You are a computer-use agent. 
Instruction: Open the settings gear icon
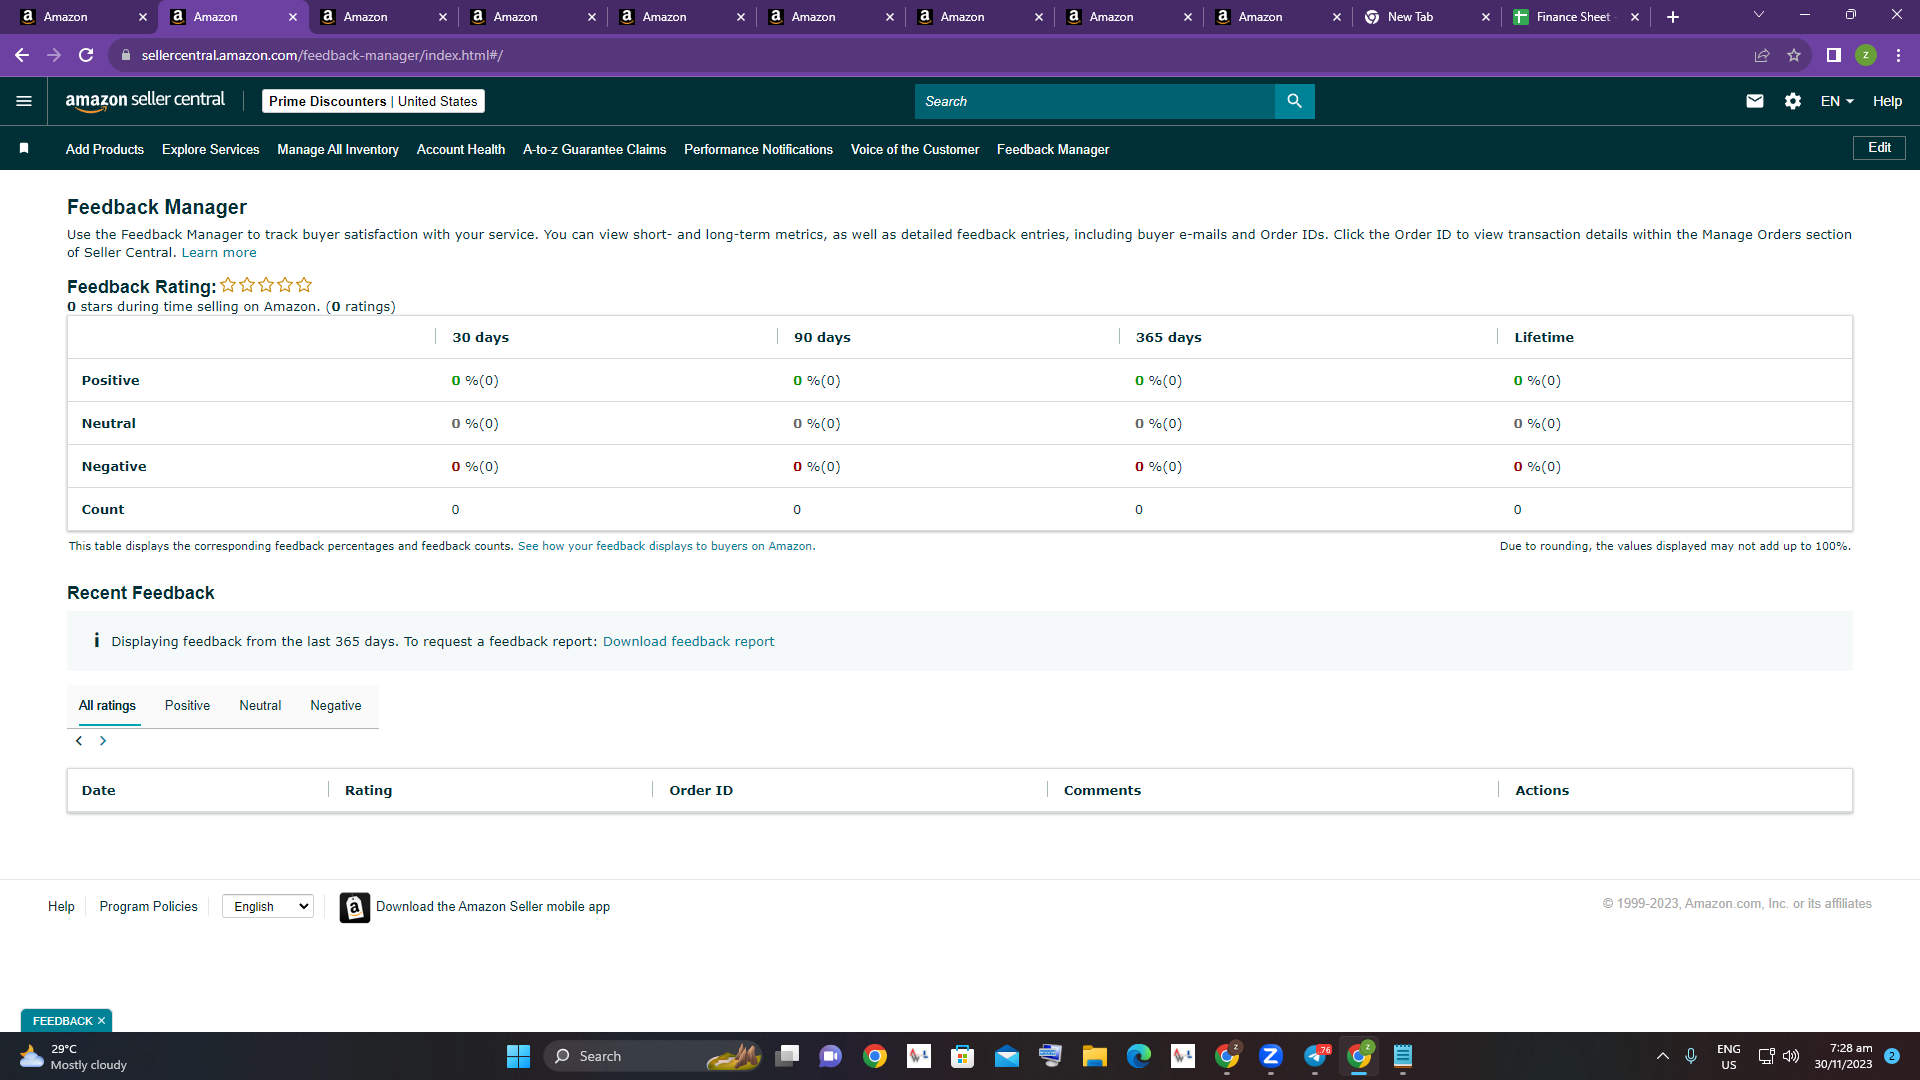(x=1792, y=101)
